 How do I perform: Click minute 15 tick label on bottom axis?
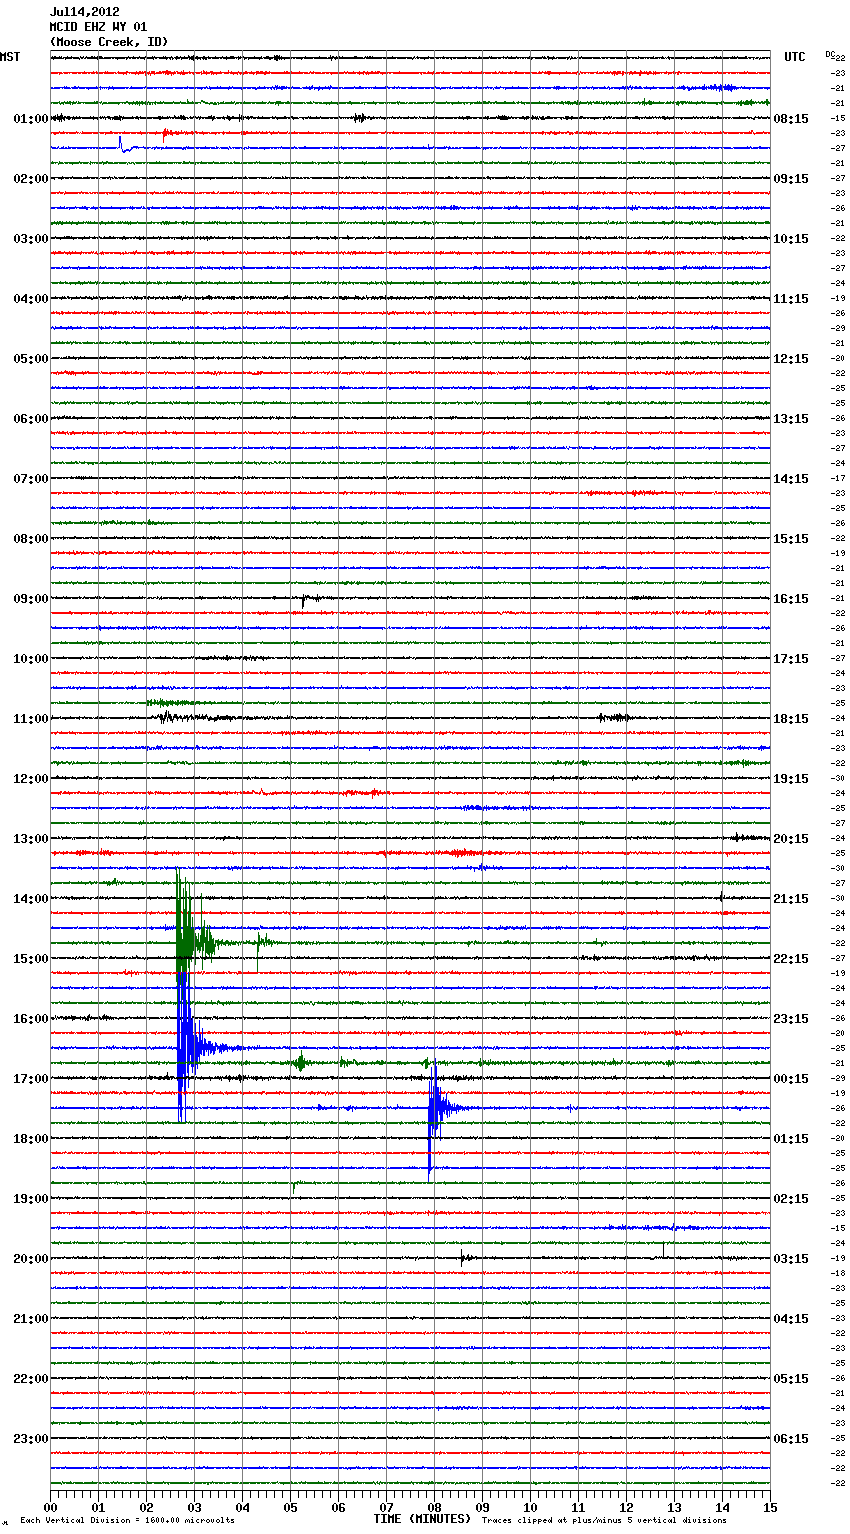pos(770,1507)
